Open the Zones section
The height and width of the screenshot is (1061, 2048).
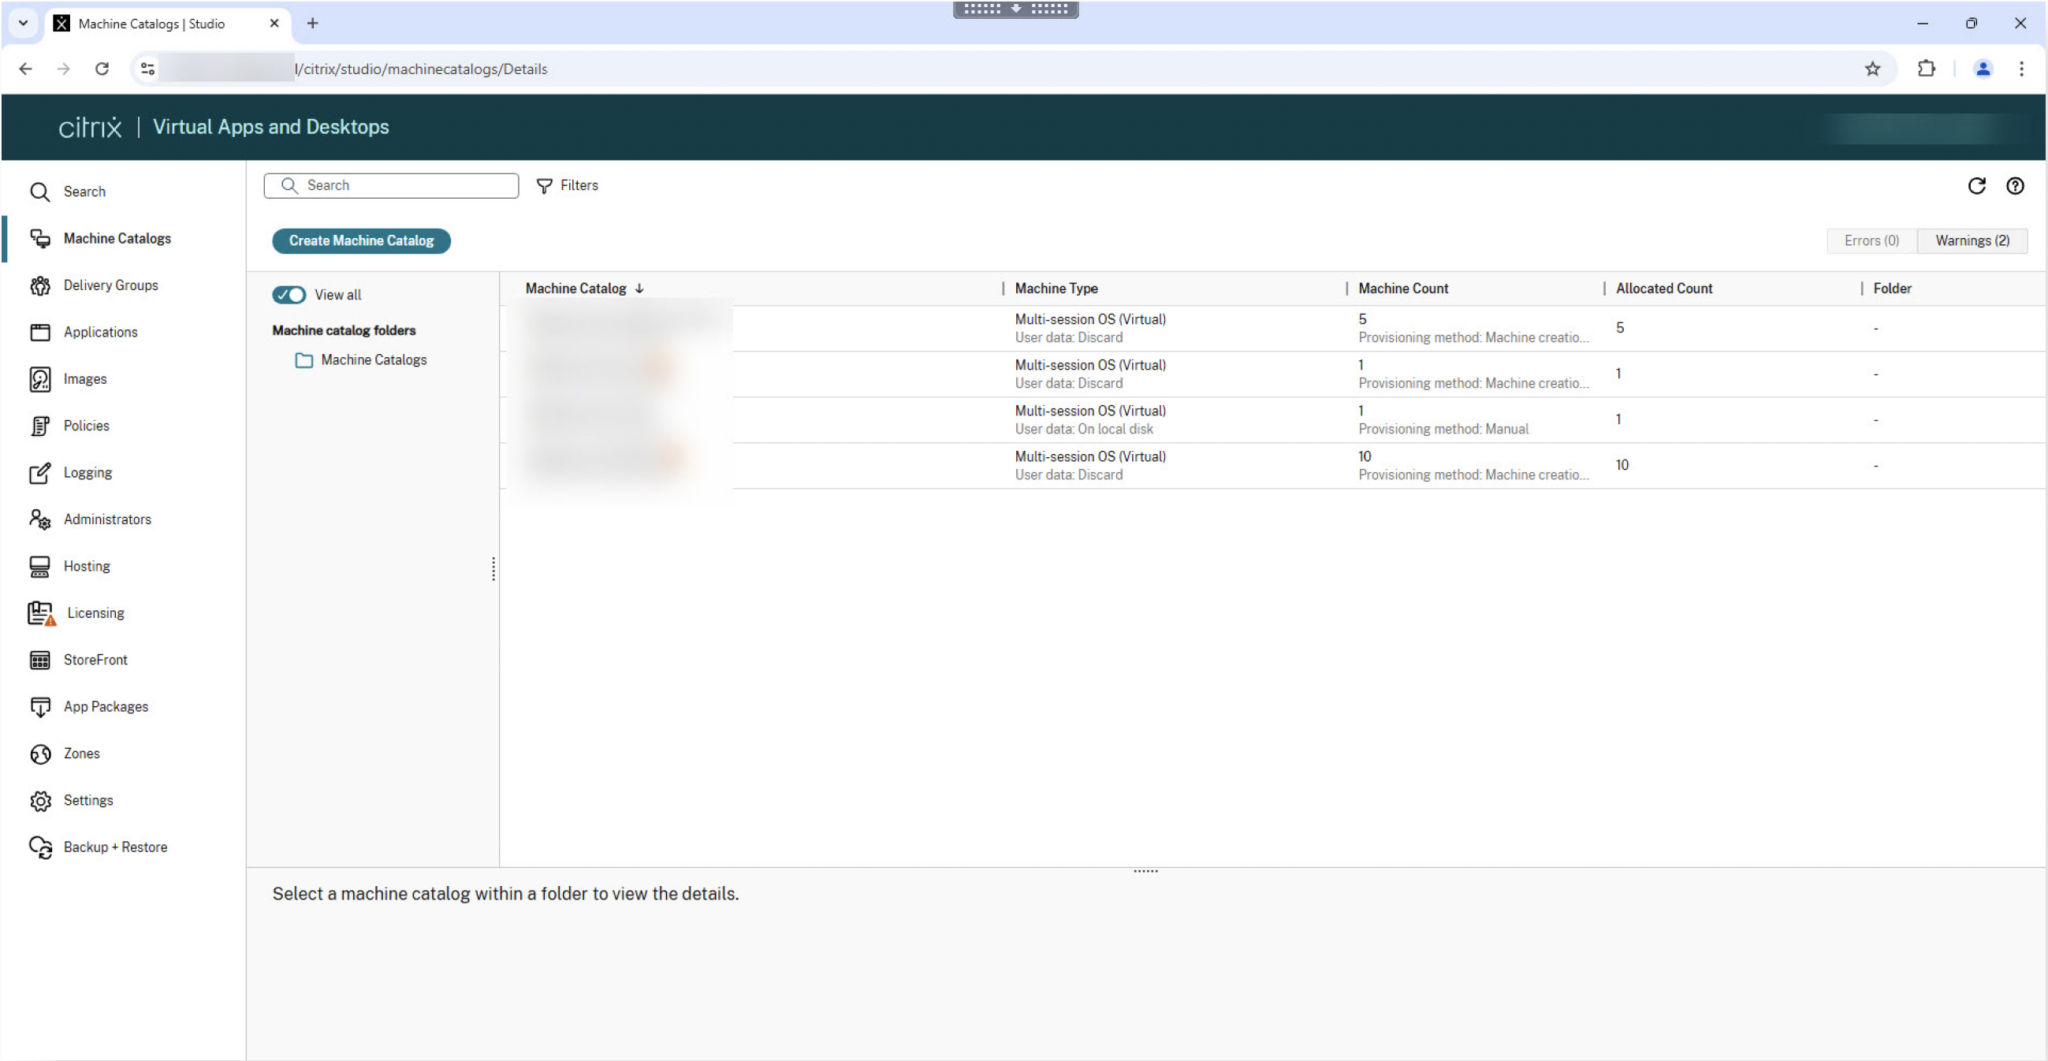pyautogui.click(x=81, y=753)
